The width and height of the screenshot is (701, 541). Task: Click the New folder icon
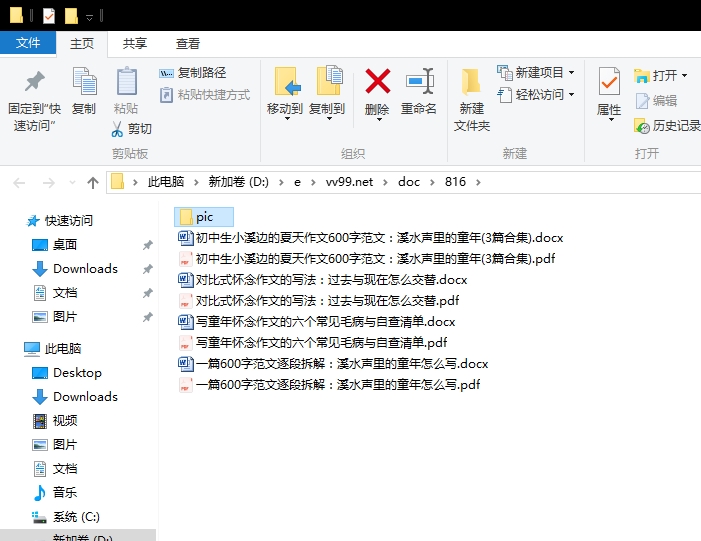tap(471, 82)
